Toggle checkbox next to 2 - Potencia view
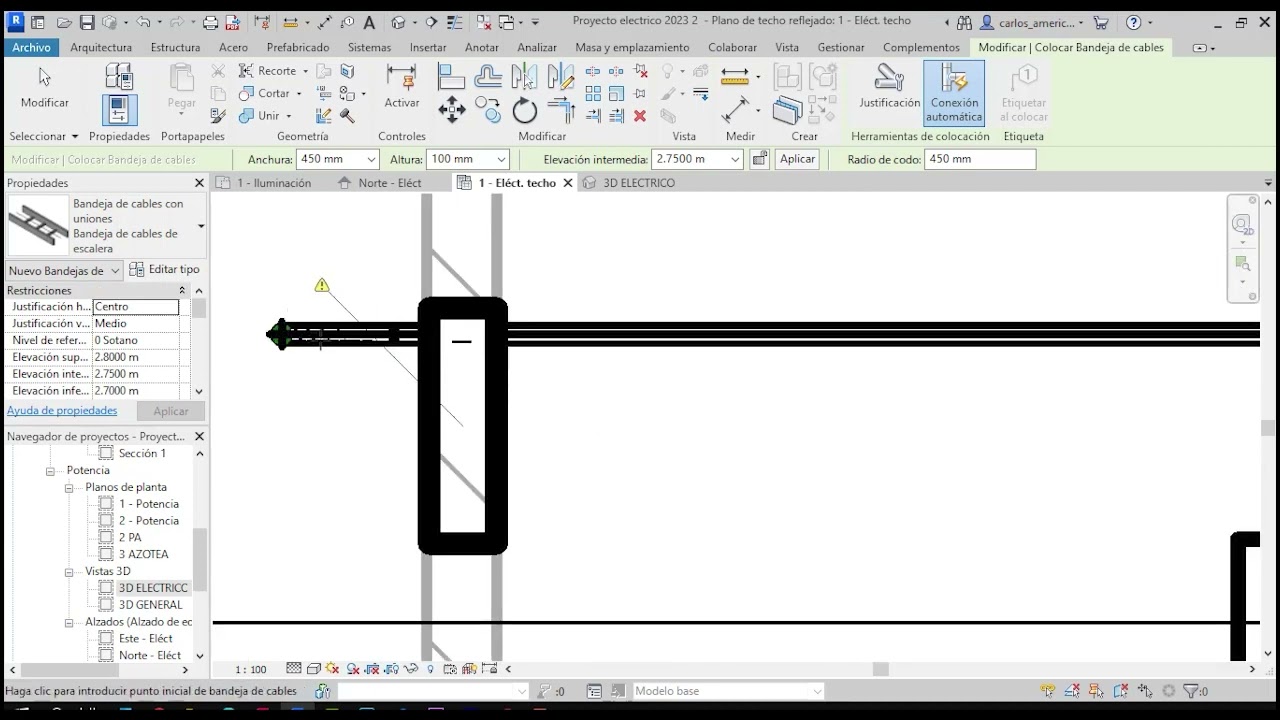This screenshot has width=1280, height=720. 106,521
